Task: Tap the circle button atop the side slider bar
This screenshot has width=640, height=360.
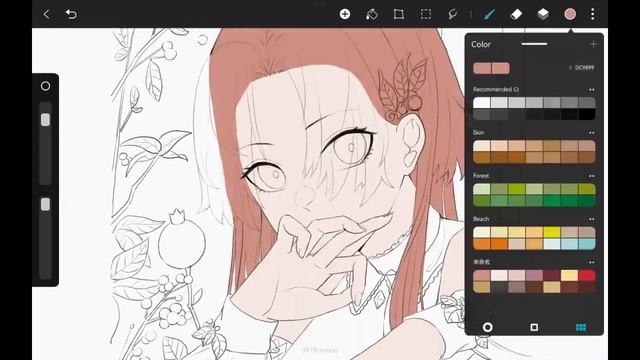Action: (x=45, y=86)
